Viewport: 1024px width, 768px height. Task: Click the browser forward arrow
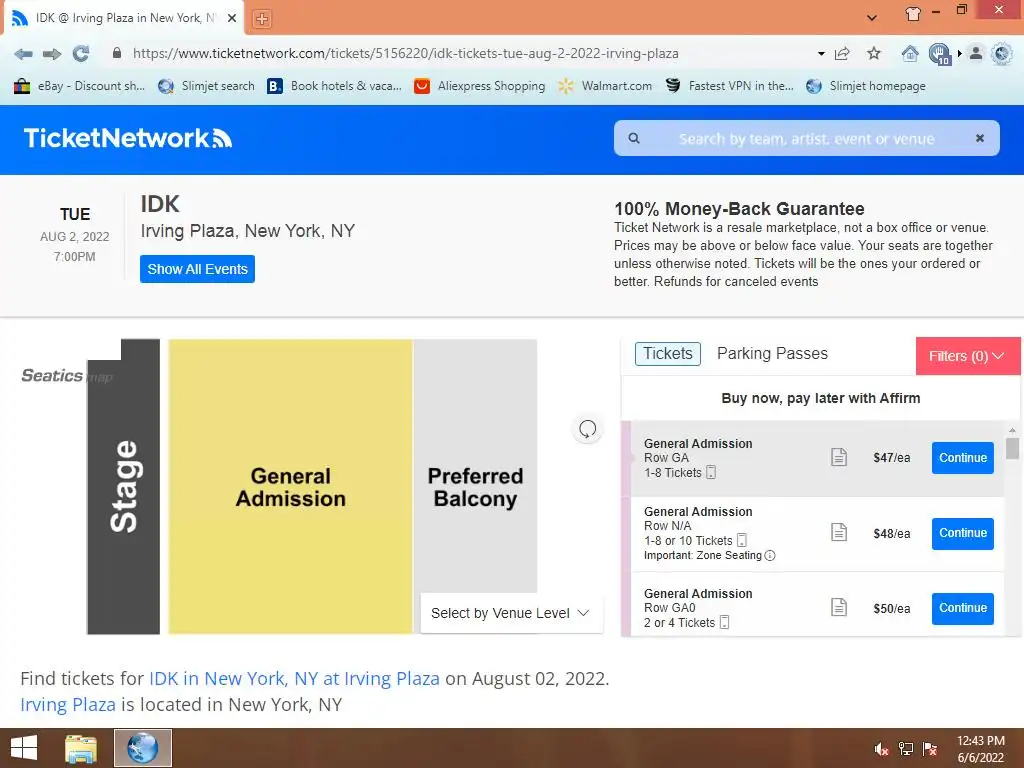click(x=52, y=54)
